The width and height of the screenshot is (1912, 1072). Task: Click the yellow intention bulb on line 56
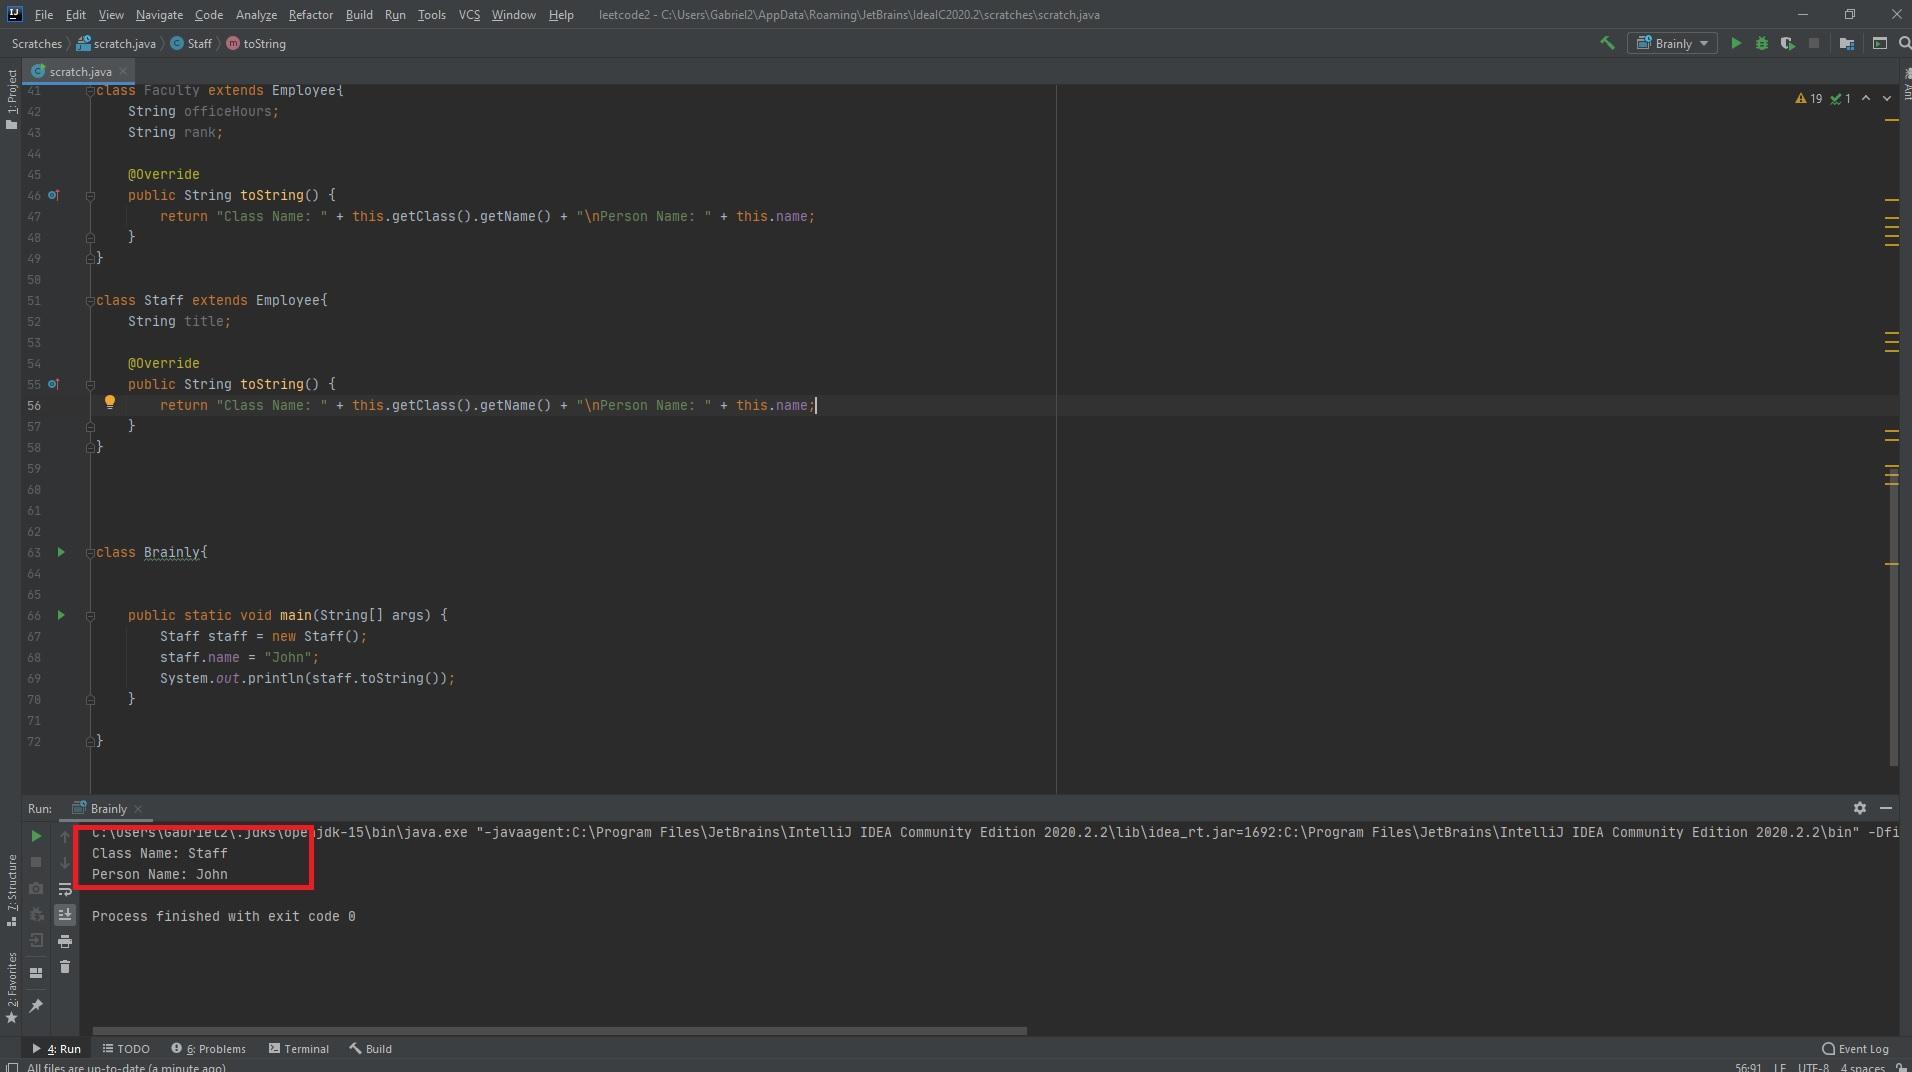tap(110, 402)
